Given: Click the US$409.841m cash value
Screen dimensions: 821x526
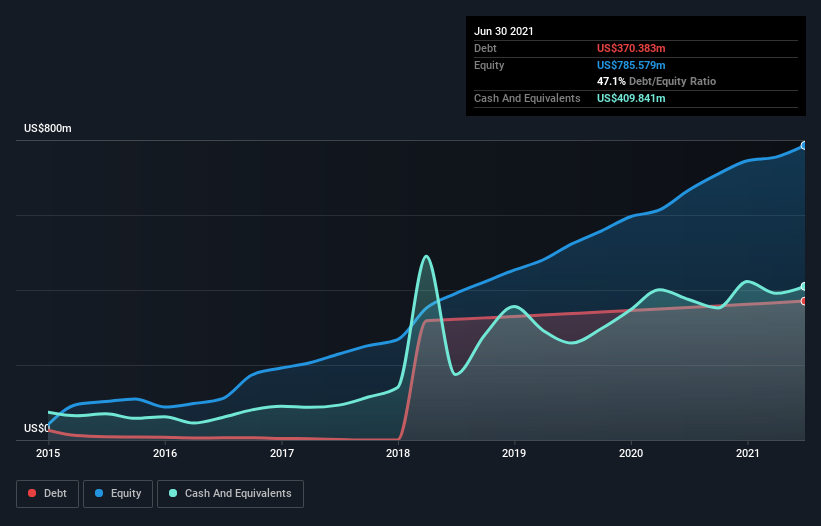Looking at the screenshot, I should [x=631, y=98].
